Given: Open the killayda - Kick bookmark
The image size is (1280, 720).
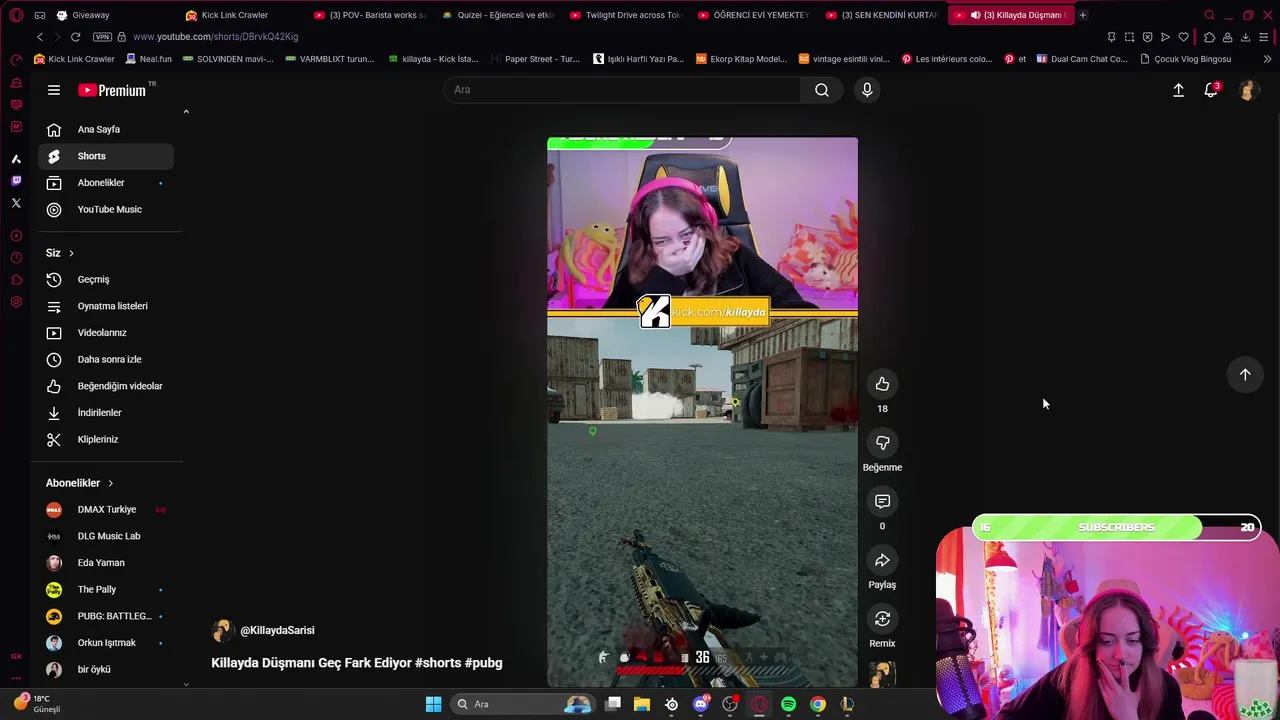Looking at the screenshot, I should (433, 59).
